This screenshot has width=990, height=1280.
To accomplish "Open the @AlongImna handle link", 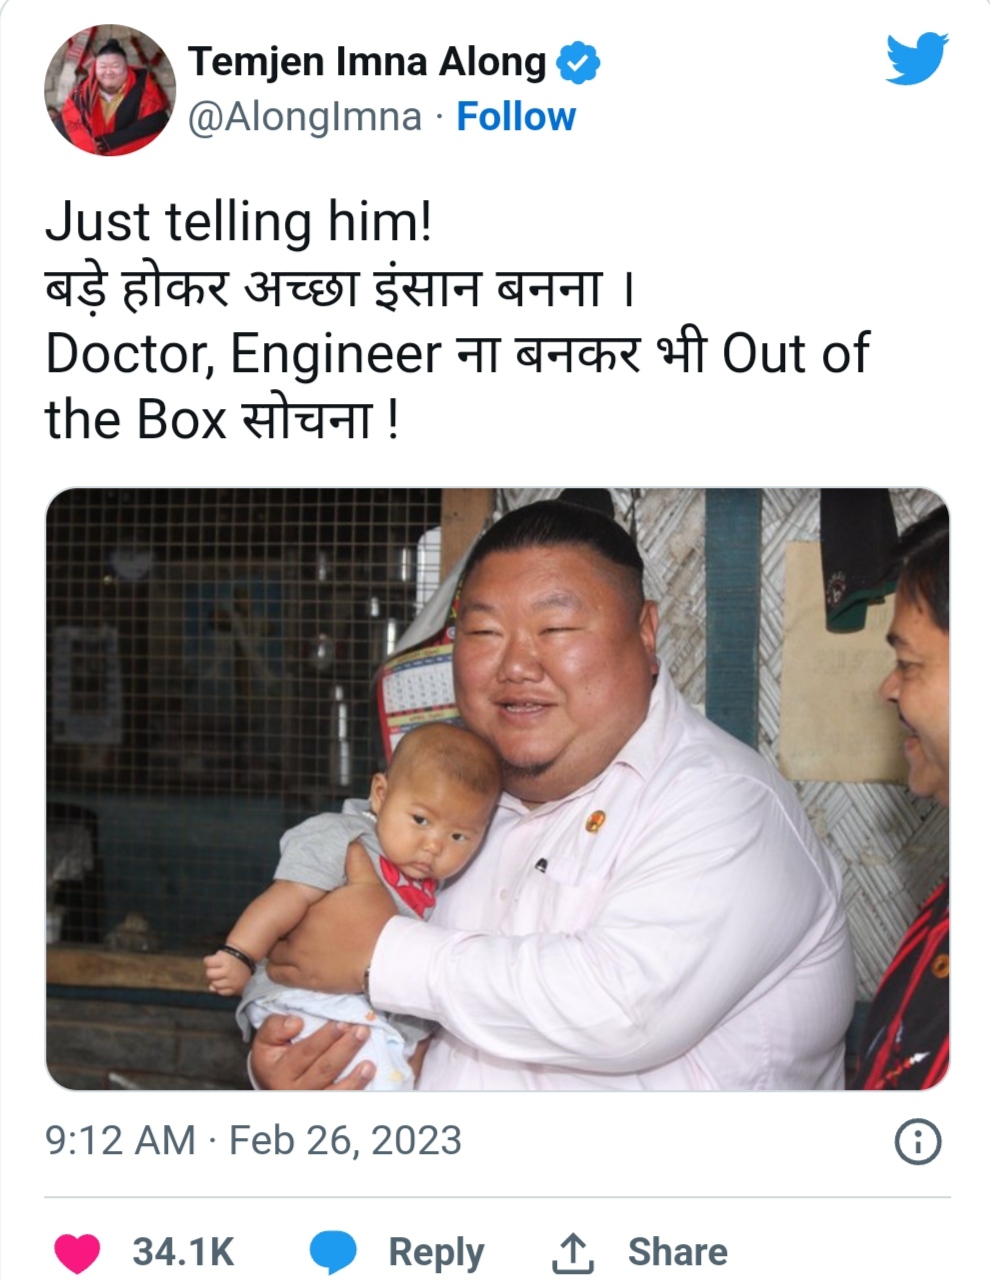I will coord(305,118).
